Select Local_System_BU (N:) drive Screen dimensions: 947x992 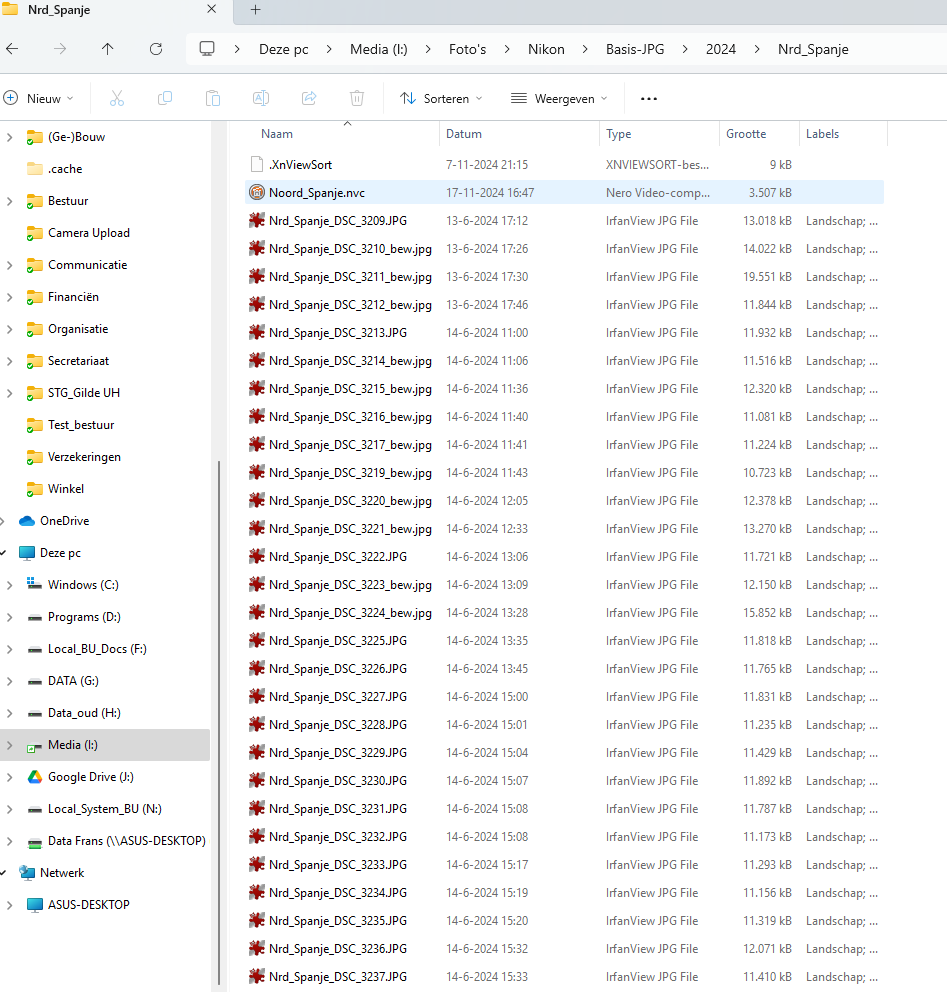(105, 809)
